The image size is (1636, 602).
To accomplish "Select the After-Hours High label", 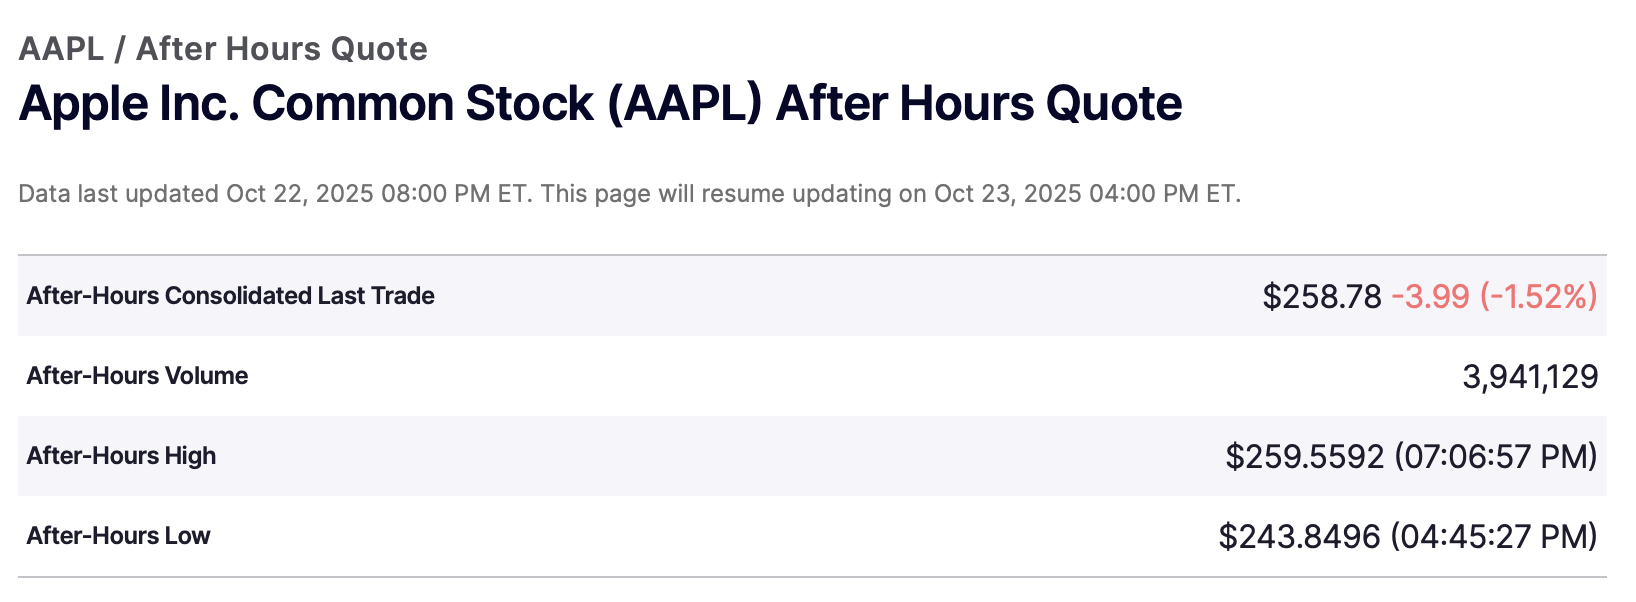I will pyautogui.click(x=122, y=456).
